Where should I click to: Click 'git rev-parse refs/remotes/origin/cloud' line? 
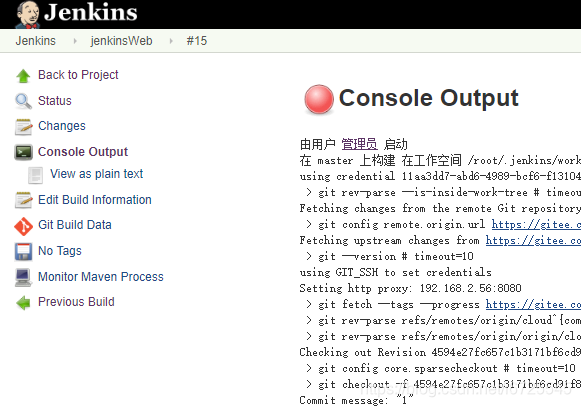(444, 321)
